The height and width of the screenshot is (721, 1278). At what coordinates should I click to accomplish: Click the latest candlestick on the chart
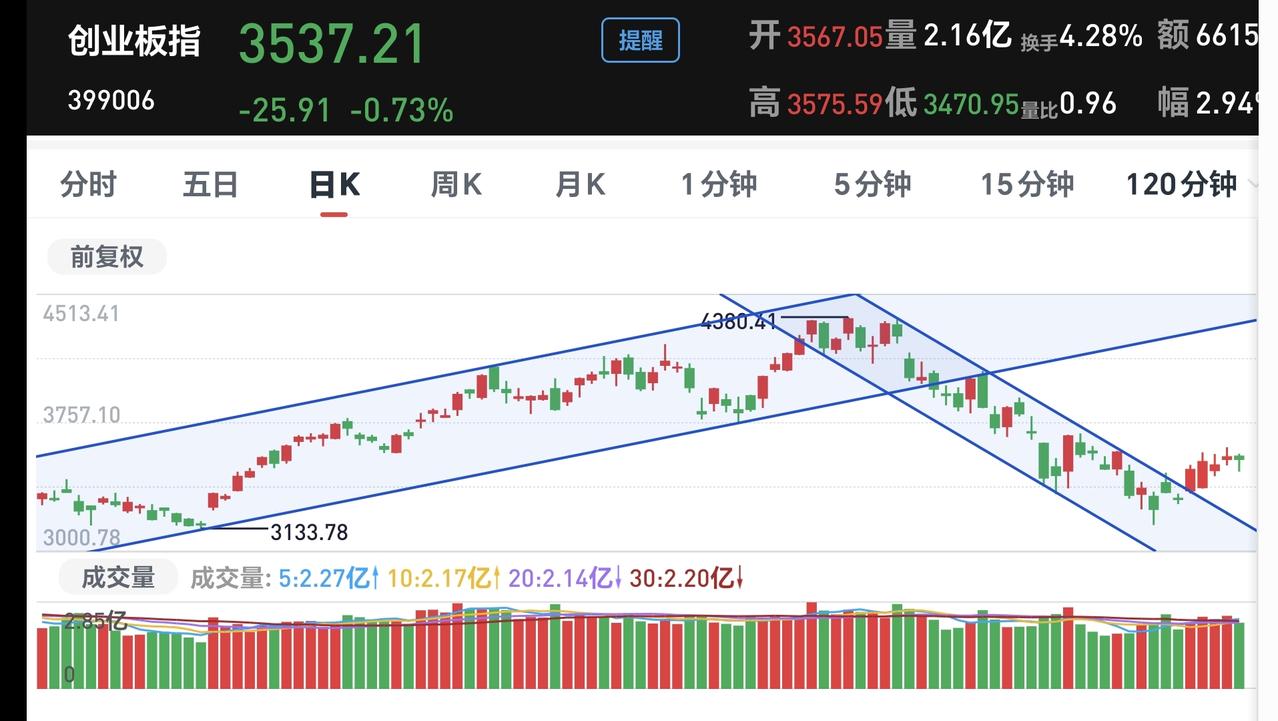pos(1239,460)
